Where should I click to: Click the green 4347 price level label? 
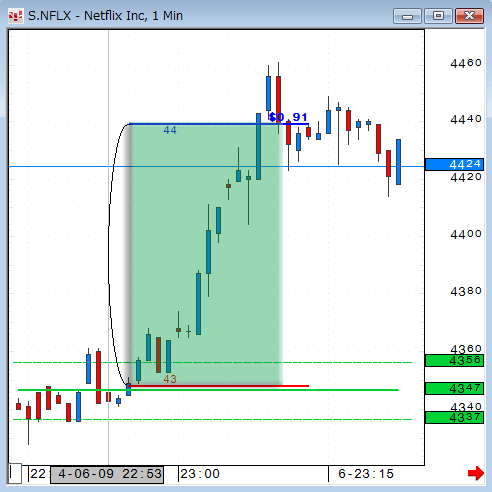coord(454,388)
